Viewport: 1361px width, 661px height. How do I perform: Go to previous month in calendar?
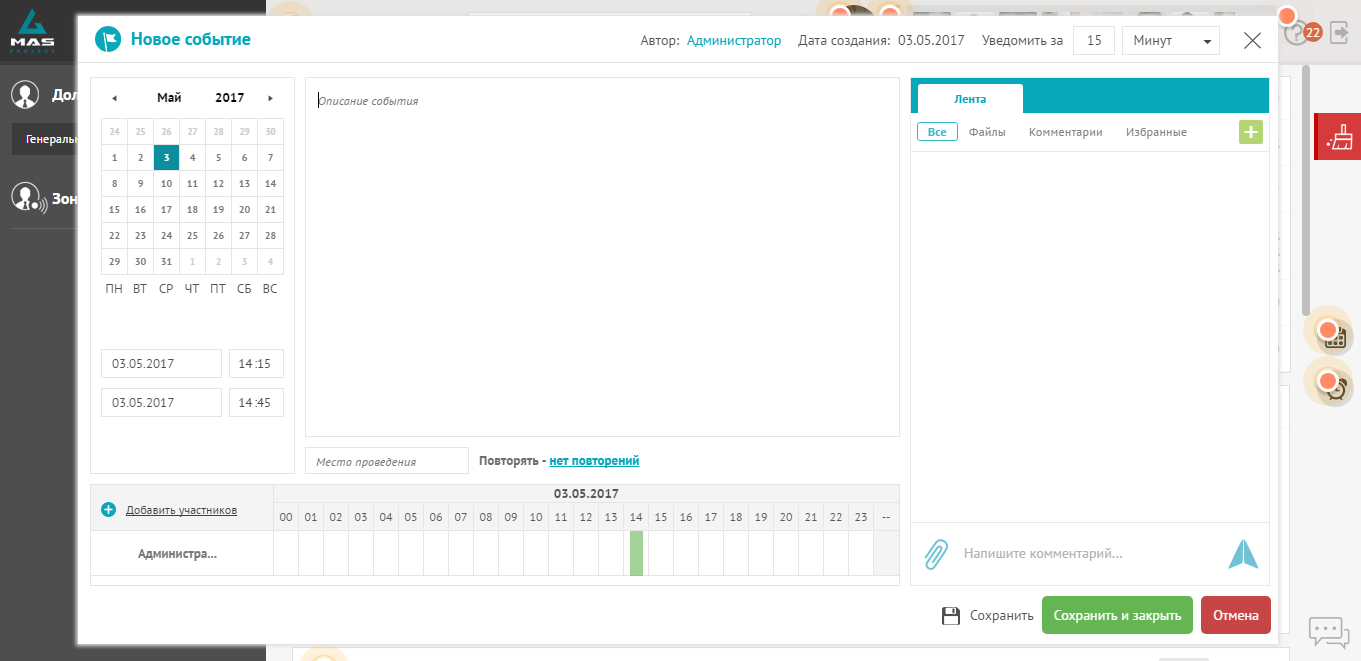tap(114, 98)
